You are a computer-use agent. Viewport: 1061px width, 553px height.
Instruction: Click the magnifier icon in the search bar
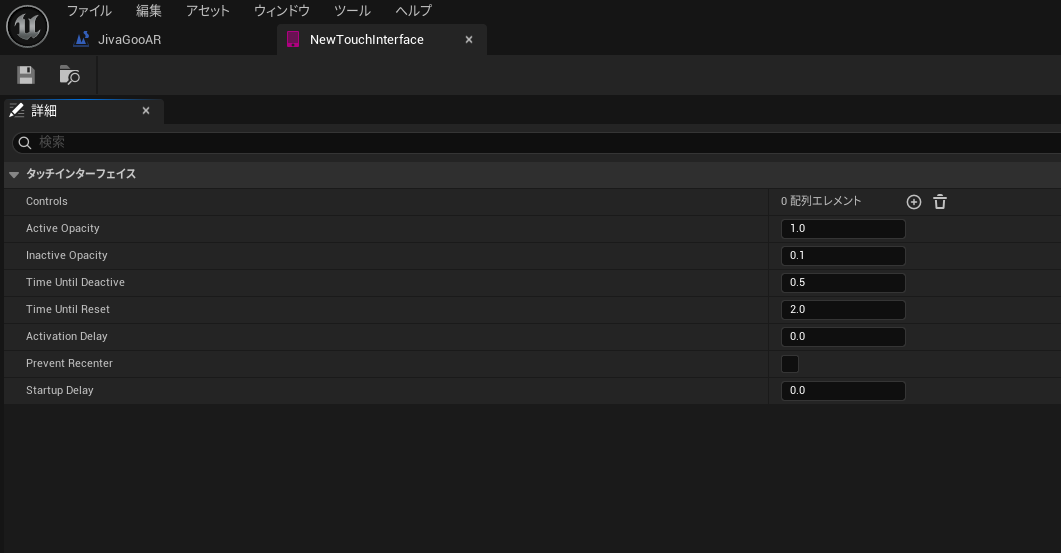[x=25, y=143]
